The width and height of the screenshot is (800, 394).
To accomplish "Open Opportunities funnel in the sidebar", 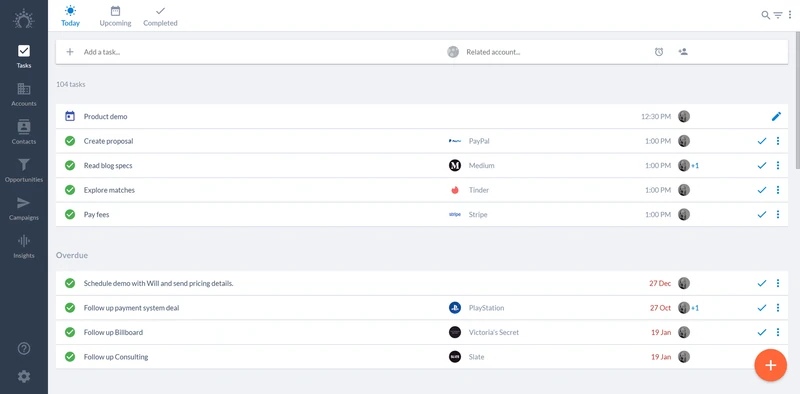I will (23, 170).
